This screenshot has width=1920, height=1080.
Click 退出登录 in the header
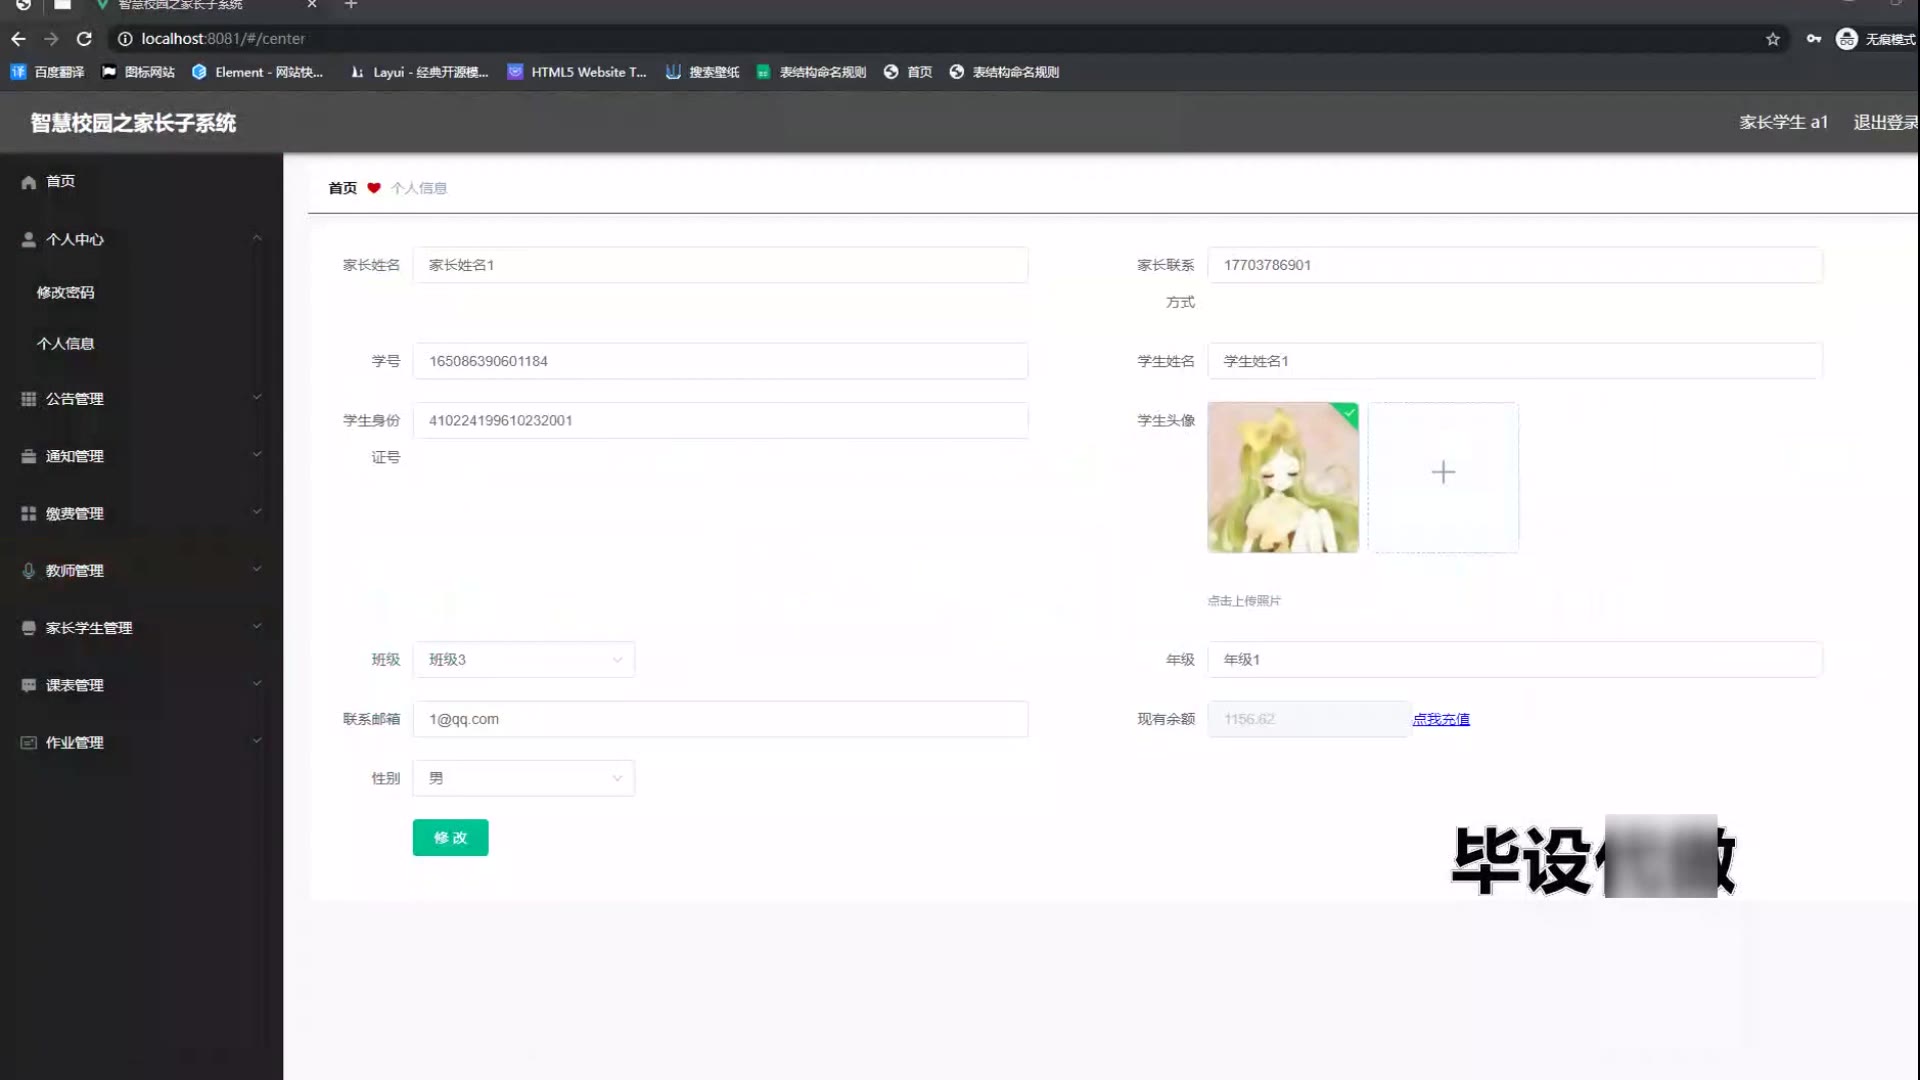[1884, 122]
